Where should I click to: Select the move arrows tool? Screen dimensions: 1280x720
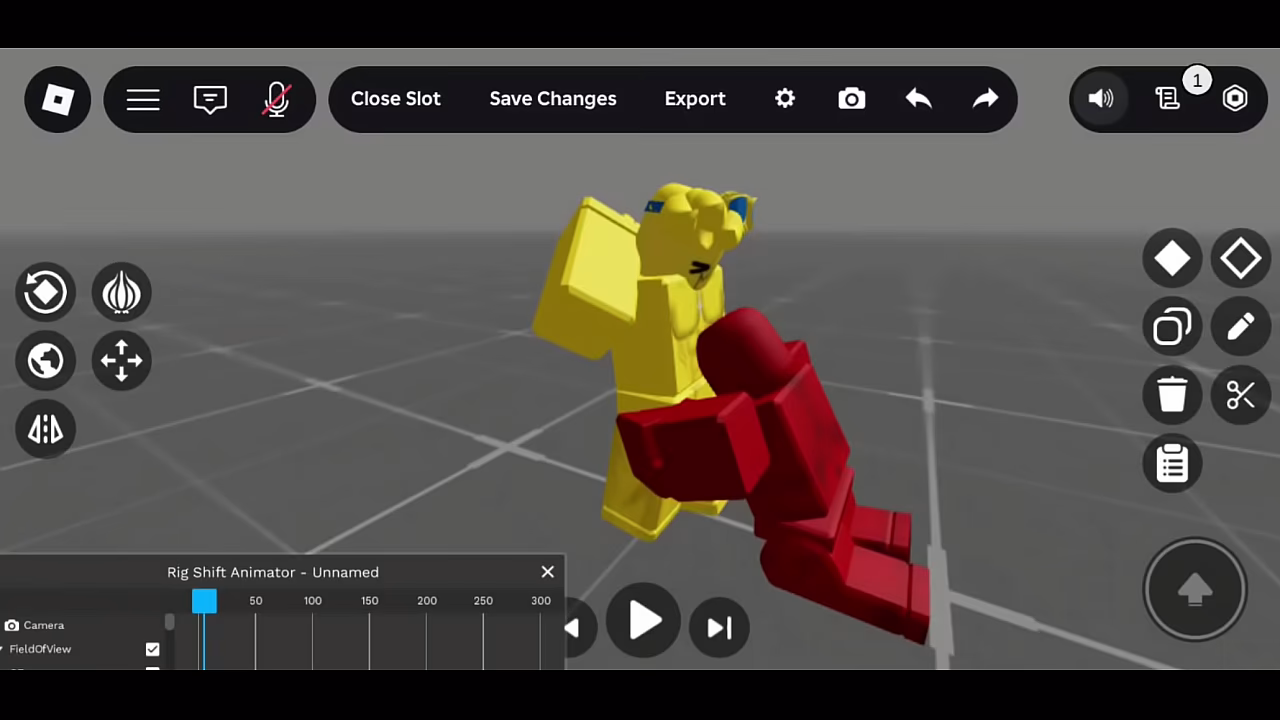121,360
